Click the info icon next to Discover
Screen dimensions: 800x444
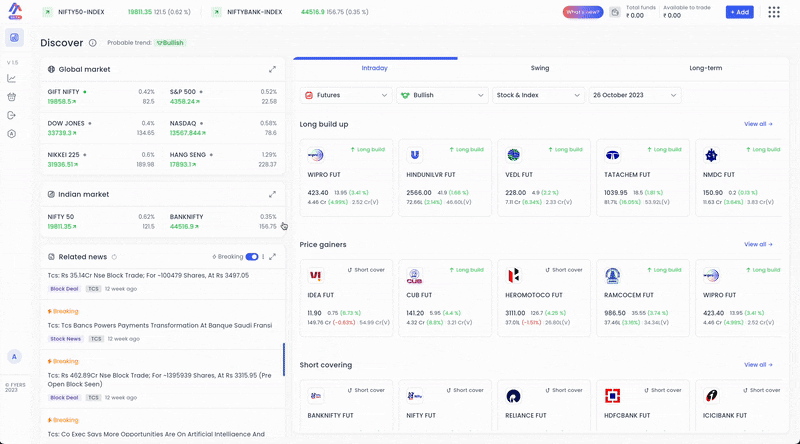pyautogui.click(x=92, y=43)
